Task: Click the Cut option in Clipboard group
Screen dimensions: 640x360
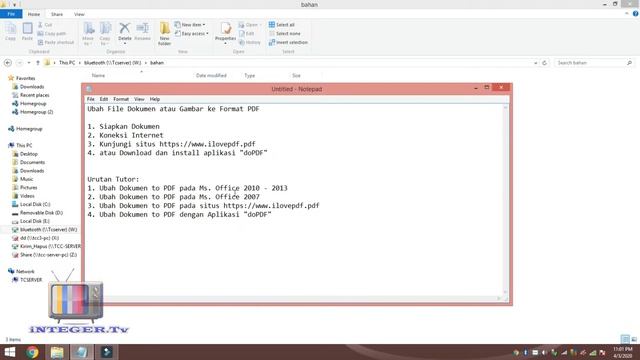Action: (45, 25)
